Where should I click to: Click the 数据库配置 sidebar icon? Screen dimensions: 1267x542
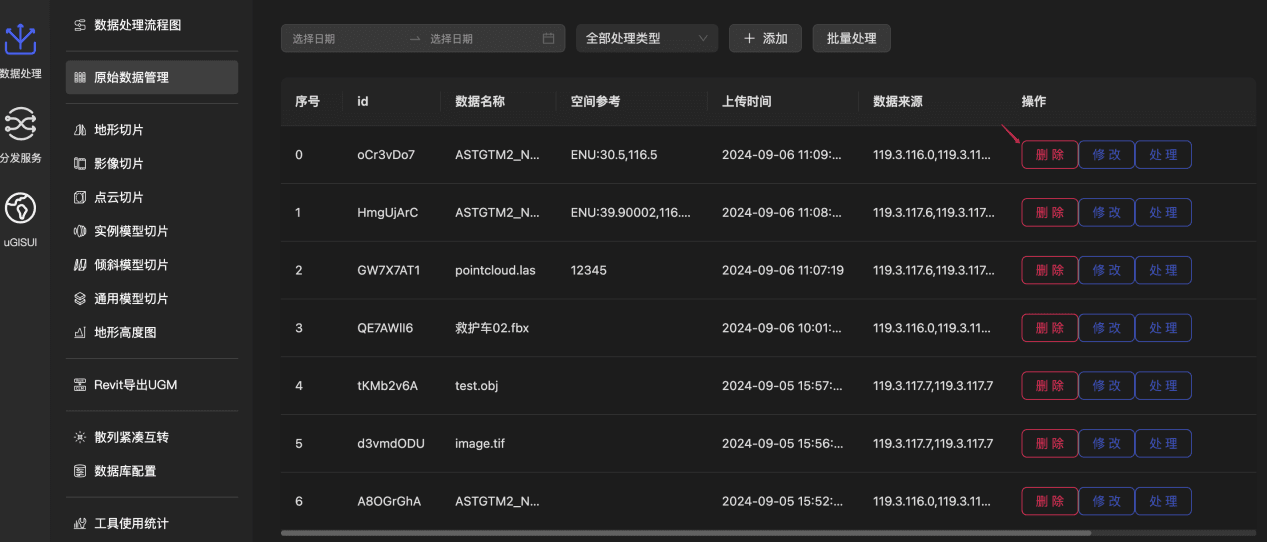80,471
